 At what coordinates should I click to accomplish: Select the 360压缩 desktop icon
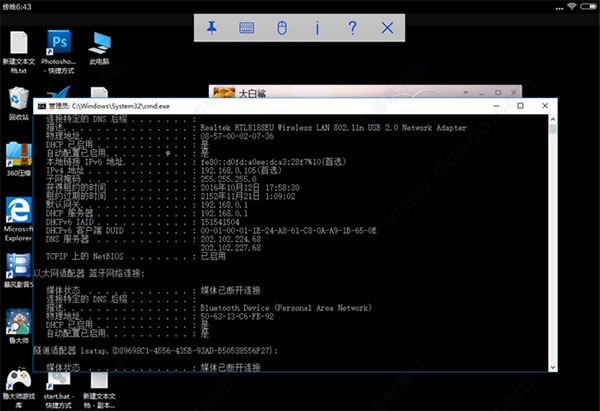(19, 159)
